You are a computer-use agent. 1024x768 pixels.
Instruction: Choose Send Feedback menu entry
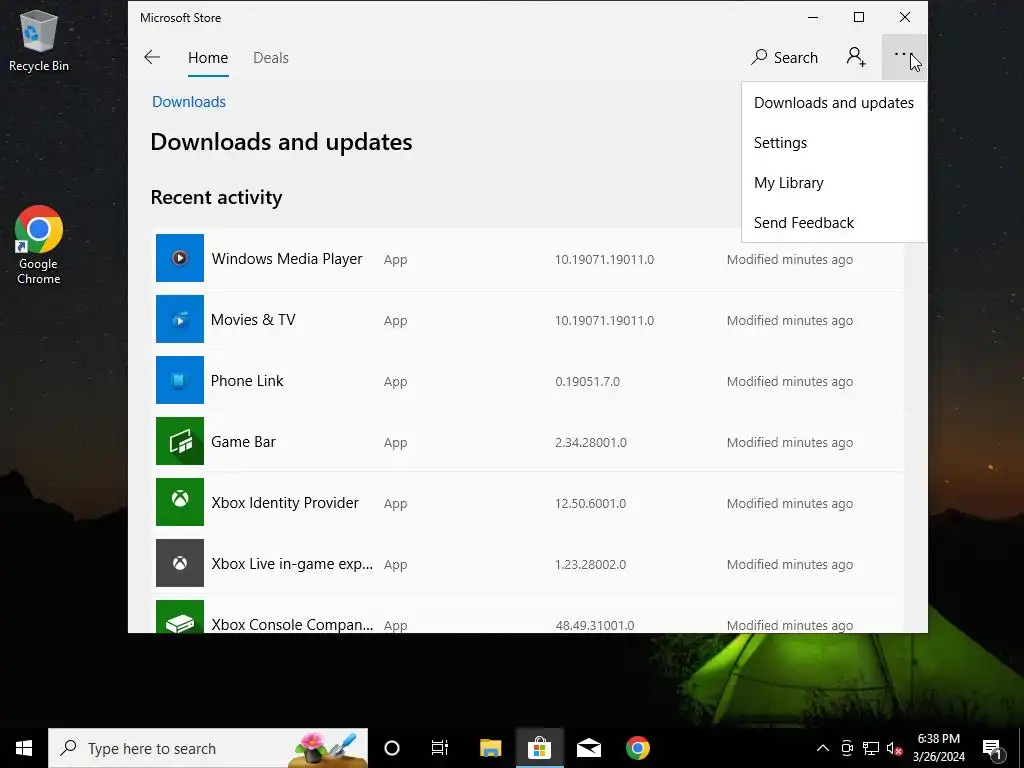click(834, 223)
